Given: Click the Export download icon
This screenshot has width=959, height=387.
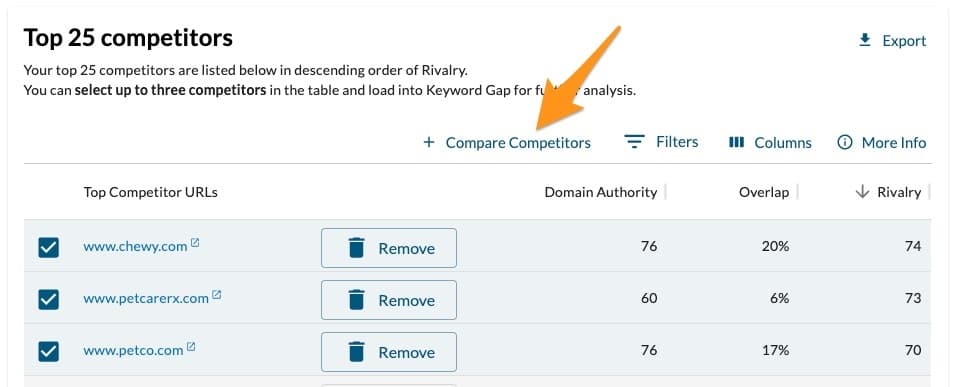Looking at the screenshot, I should [x=864, y=40].
